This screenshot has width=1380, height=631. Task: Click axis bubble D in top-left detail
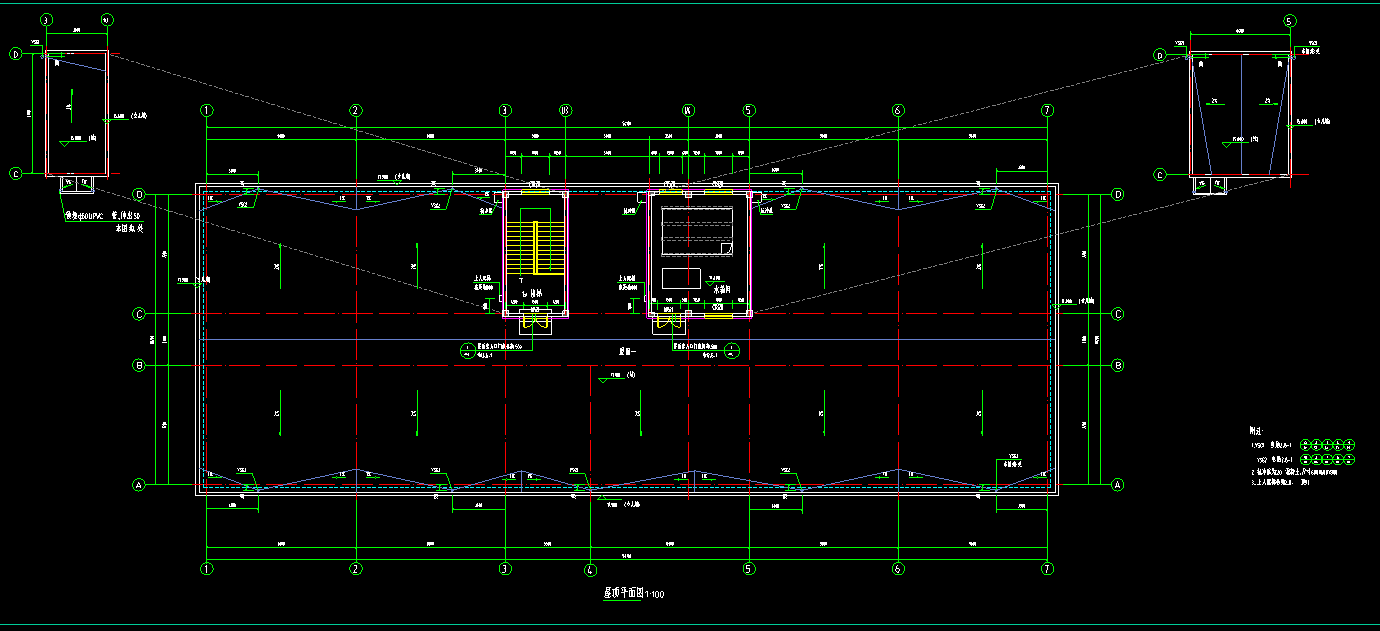[x=15, y=54]
